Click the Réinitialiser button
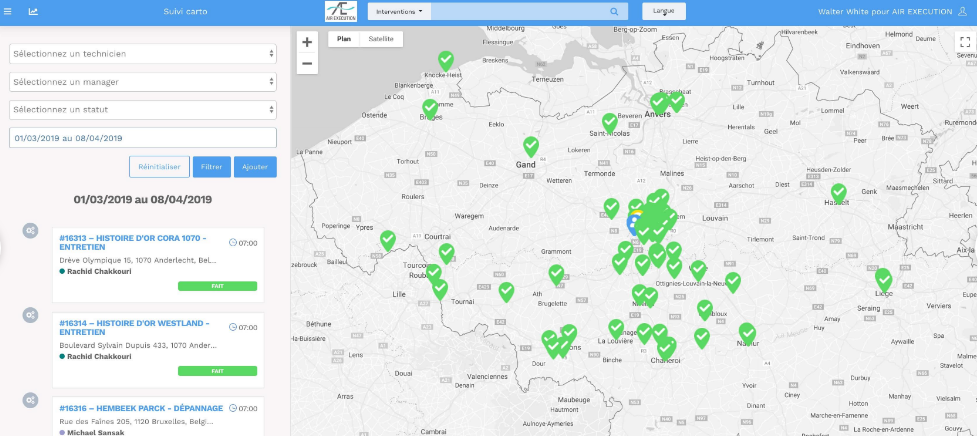This screenshot has width=978, height=440. pyautogui.click(x=159, y=167)
